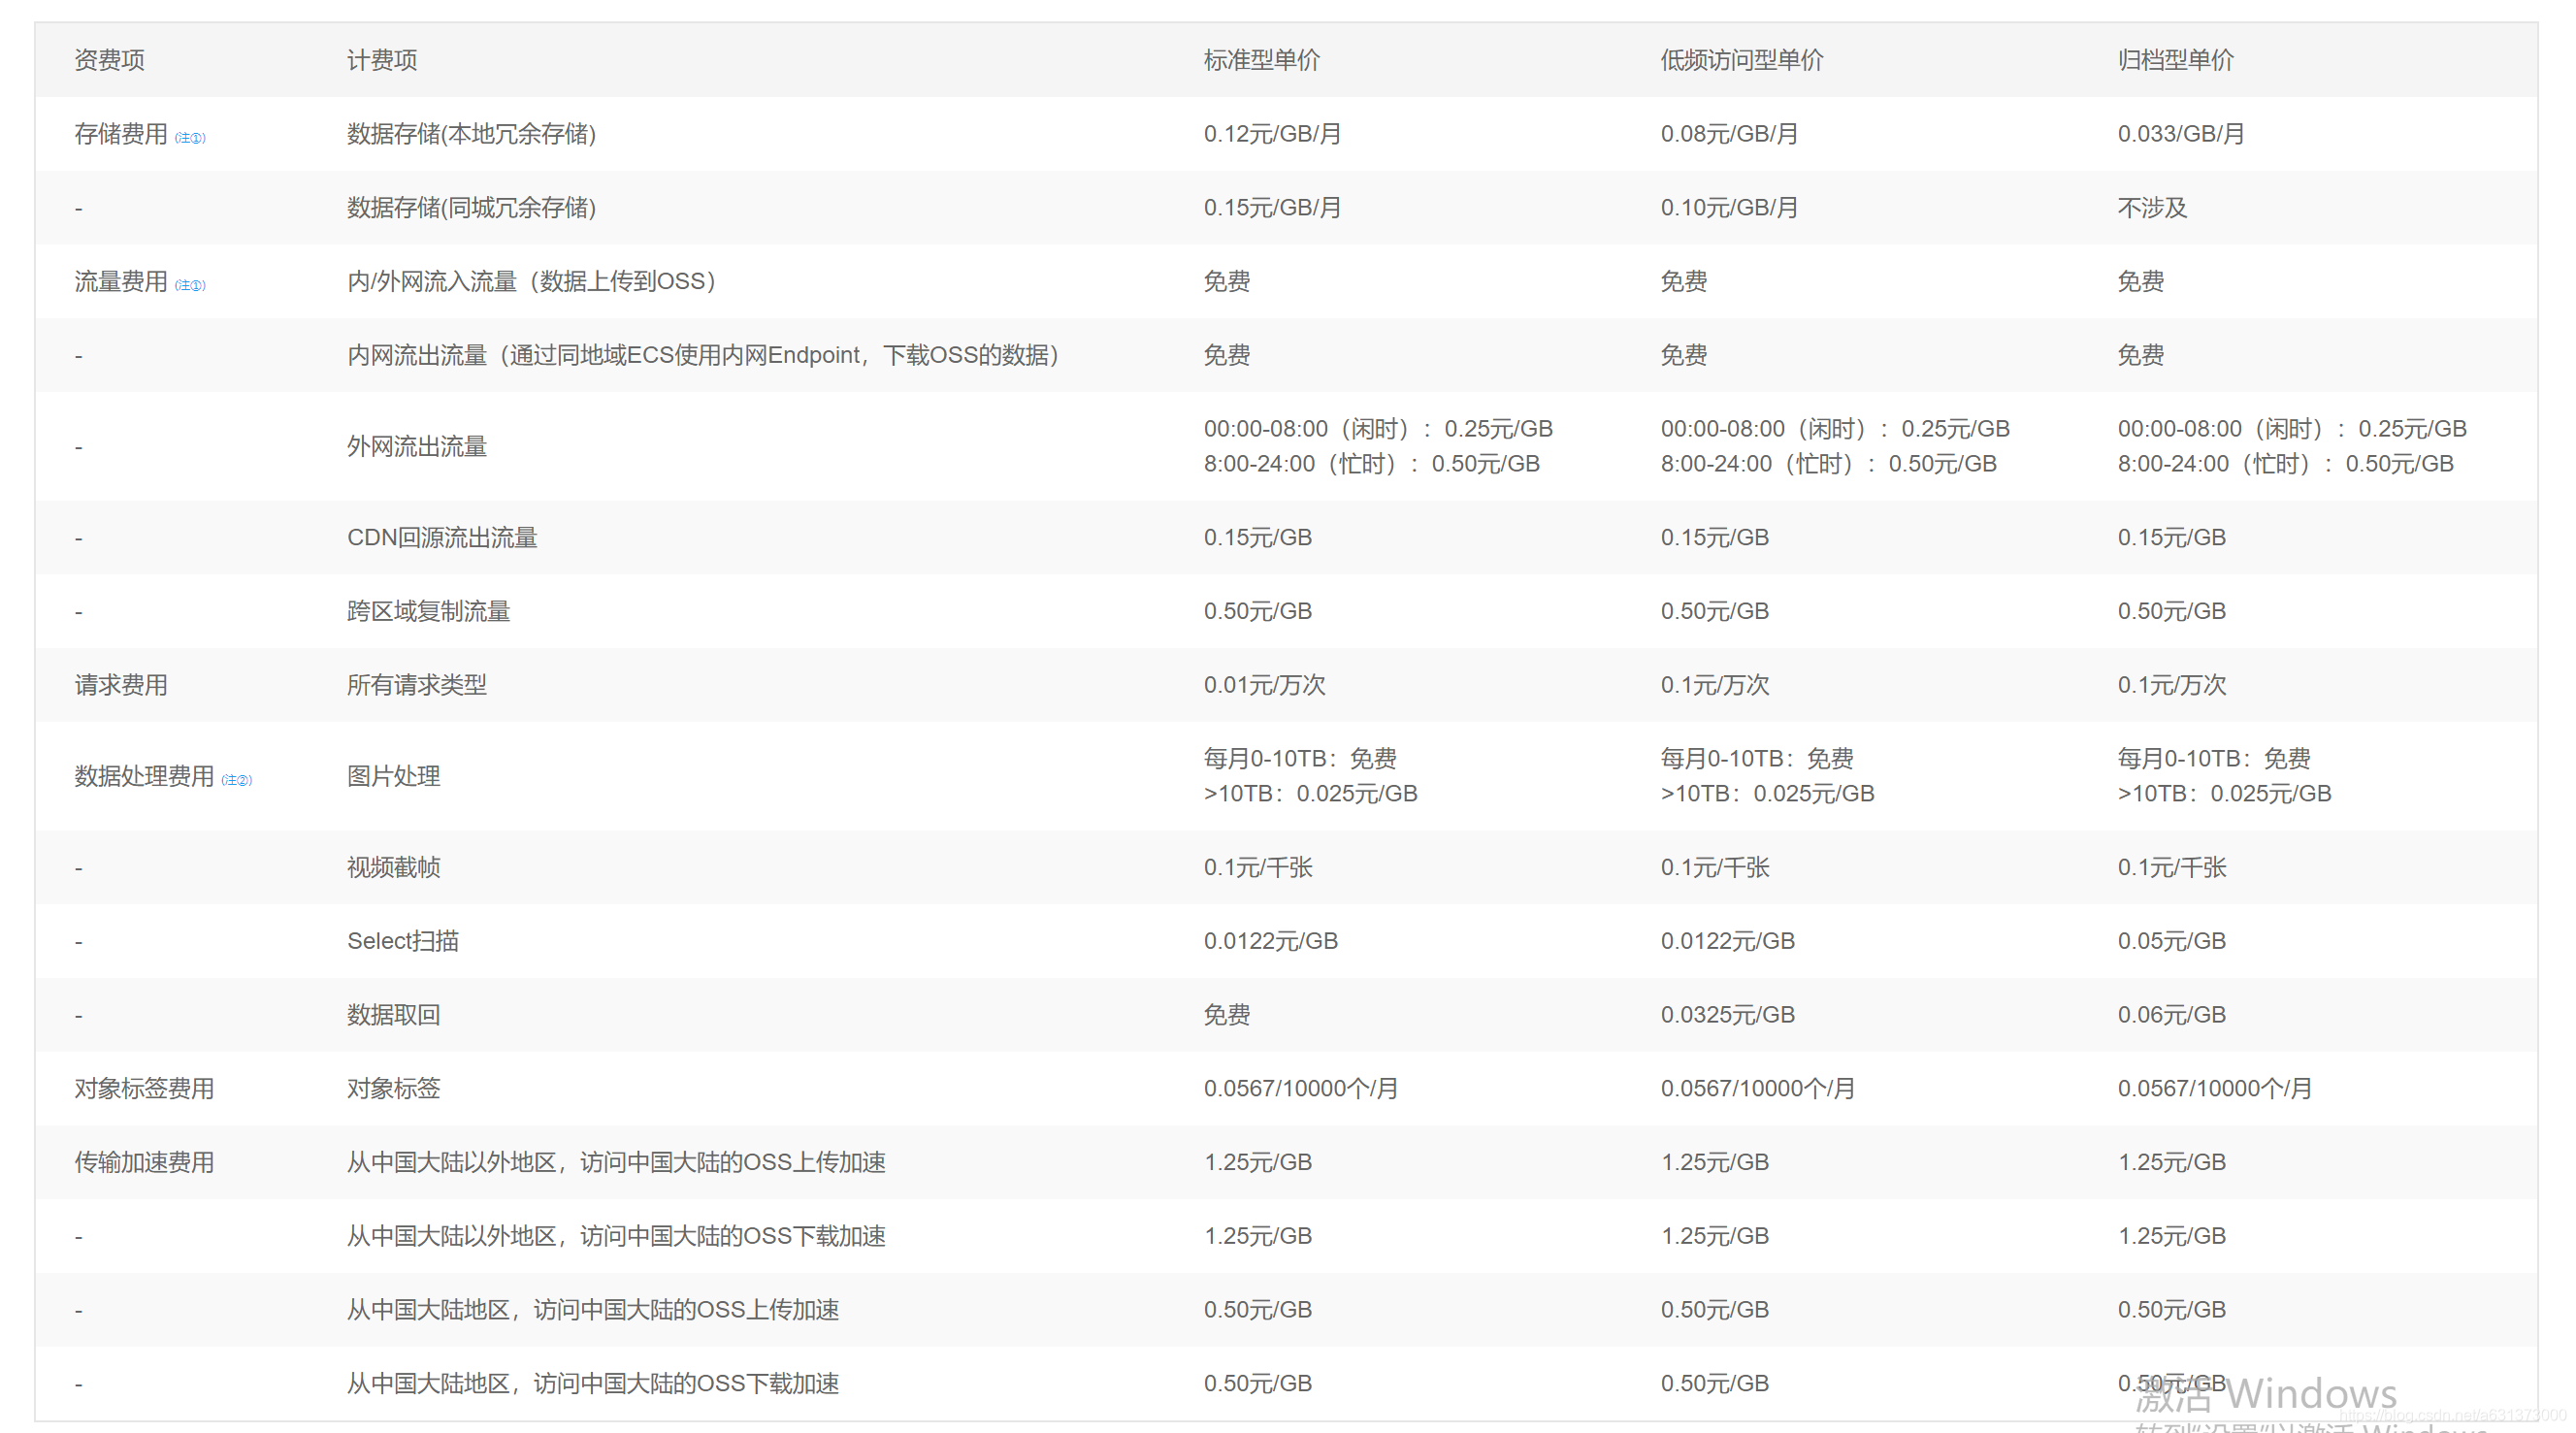This screenshot has width=2576, height=1433.
Task: Click the 资费项 column header
Action: pyautogui.click(x=109, y=60)
